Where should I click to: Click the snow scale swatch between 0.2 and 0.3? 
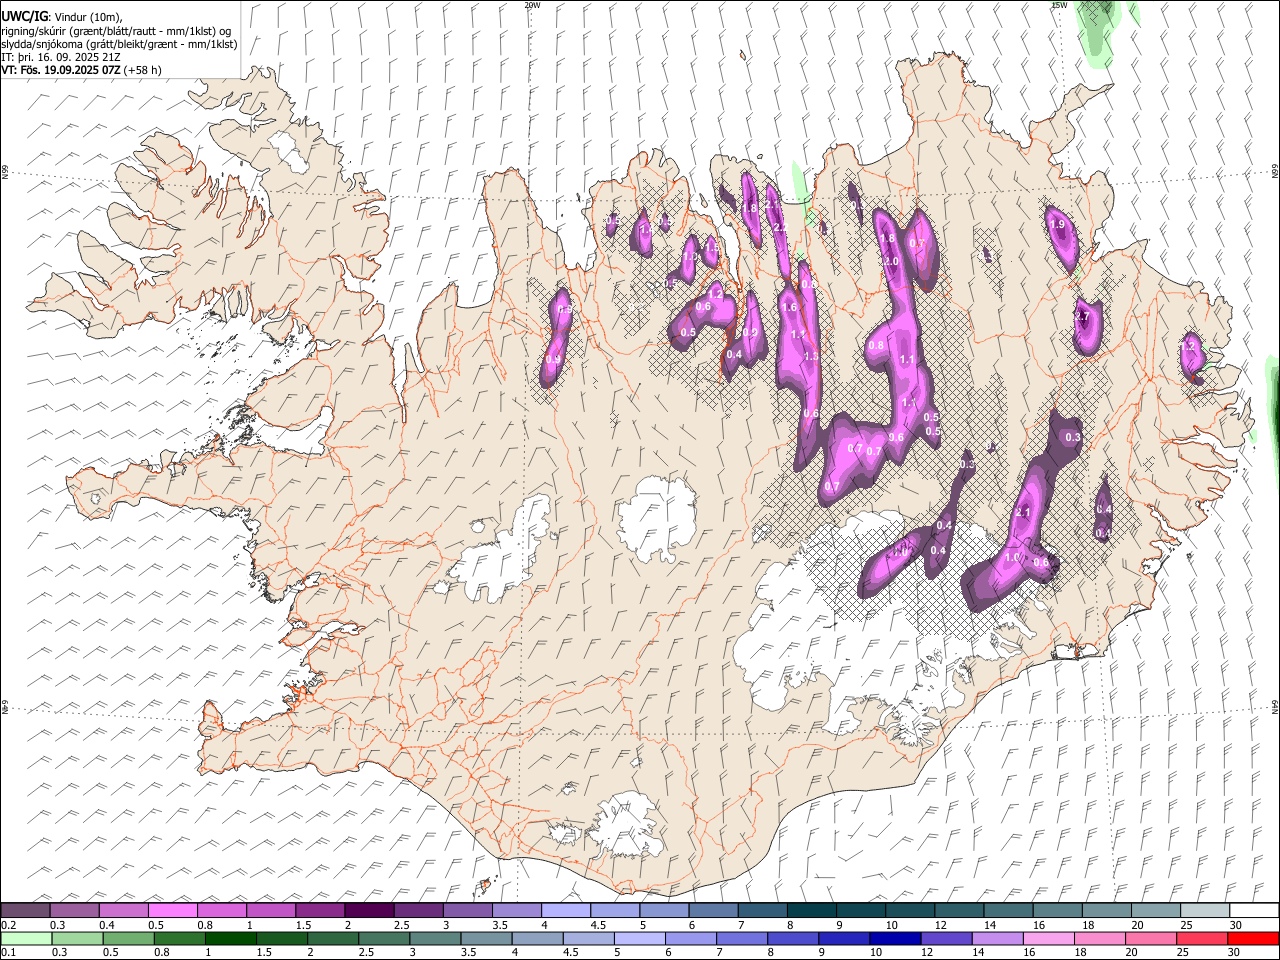(26, 910)
